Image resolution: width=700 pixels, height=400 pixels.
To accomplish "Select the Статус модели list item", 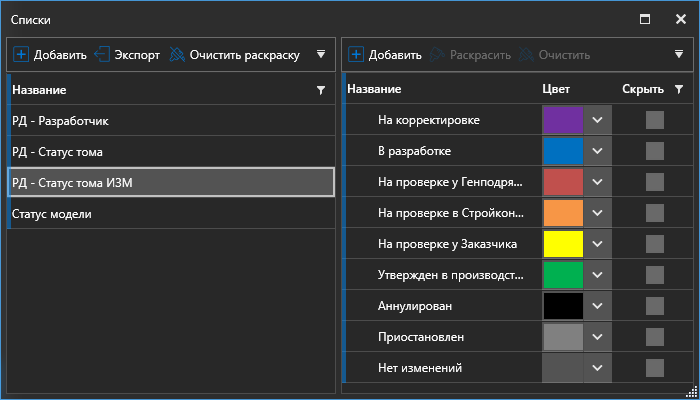I will 170,213.
